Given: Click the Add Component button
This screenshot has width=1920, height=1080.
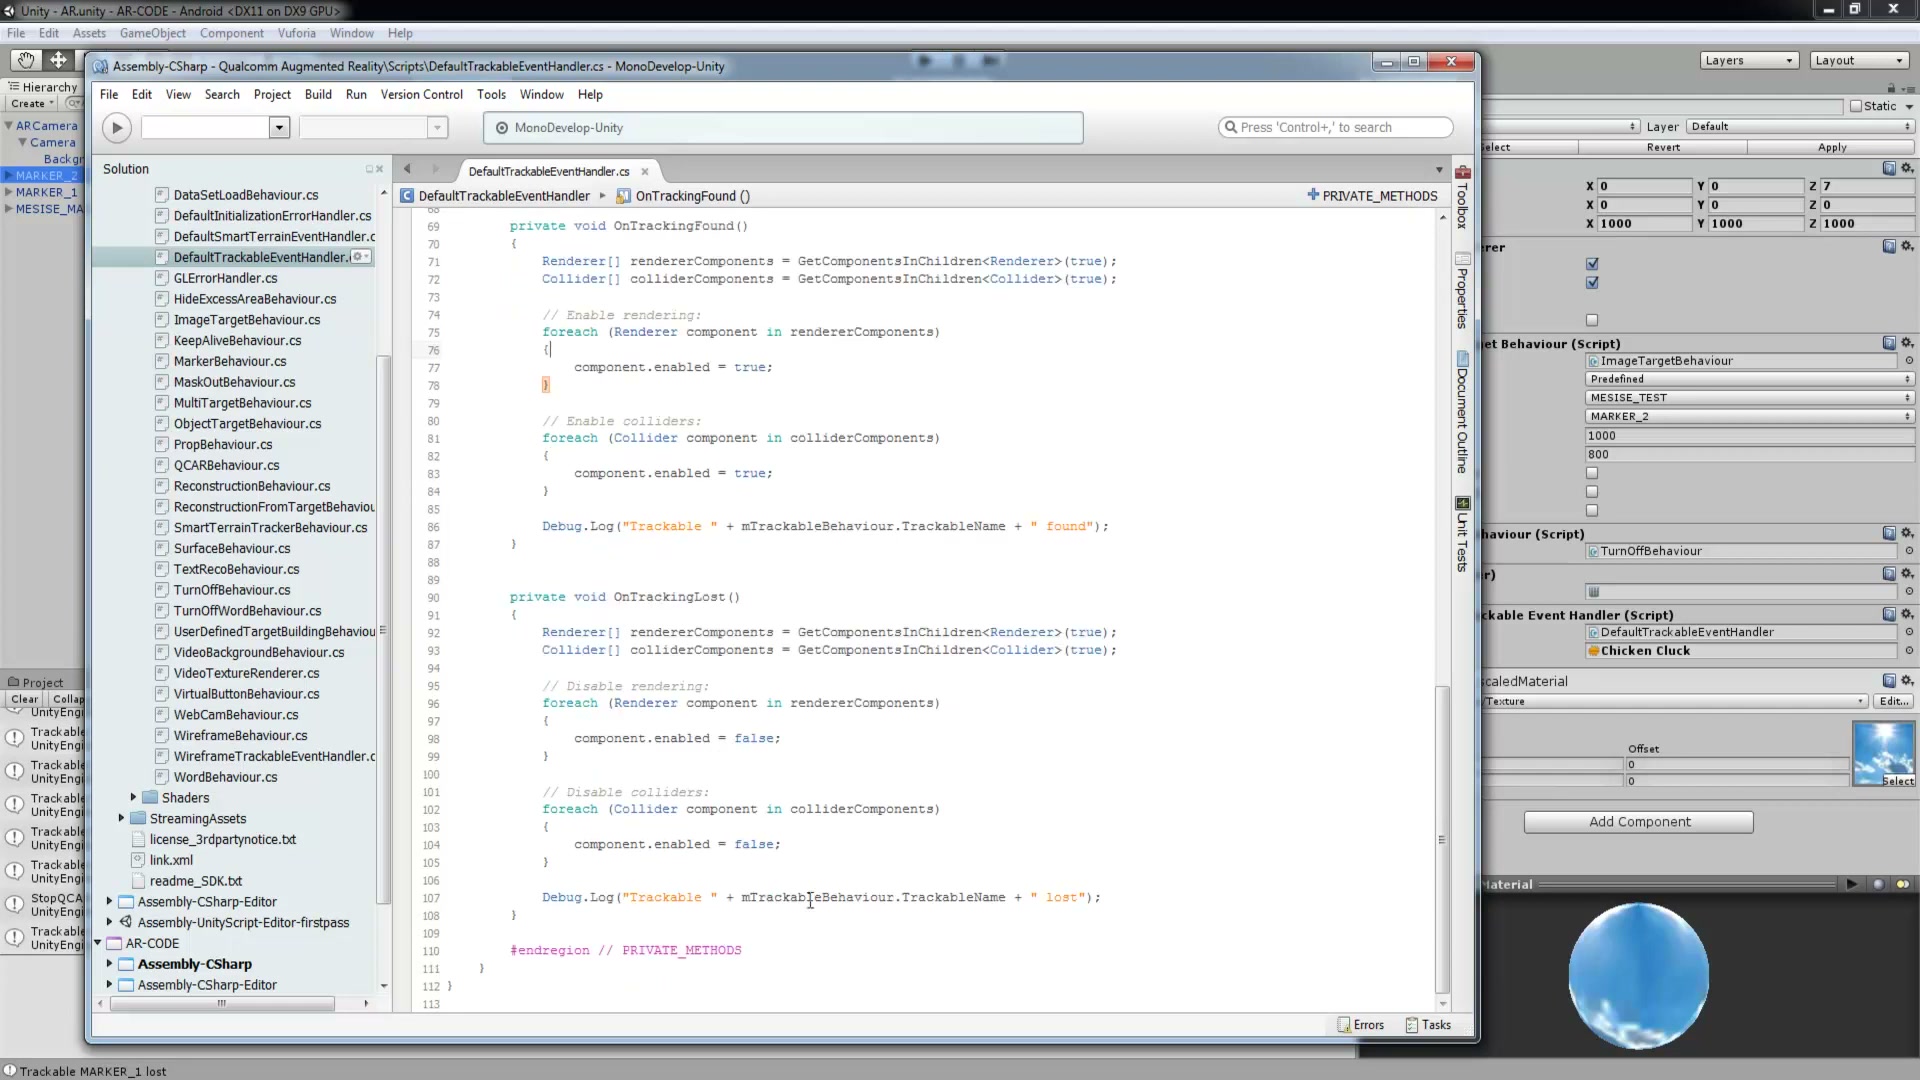Looking at the screenshot, I should click(x=1639, y=822).
